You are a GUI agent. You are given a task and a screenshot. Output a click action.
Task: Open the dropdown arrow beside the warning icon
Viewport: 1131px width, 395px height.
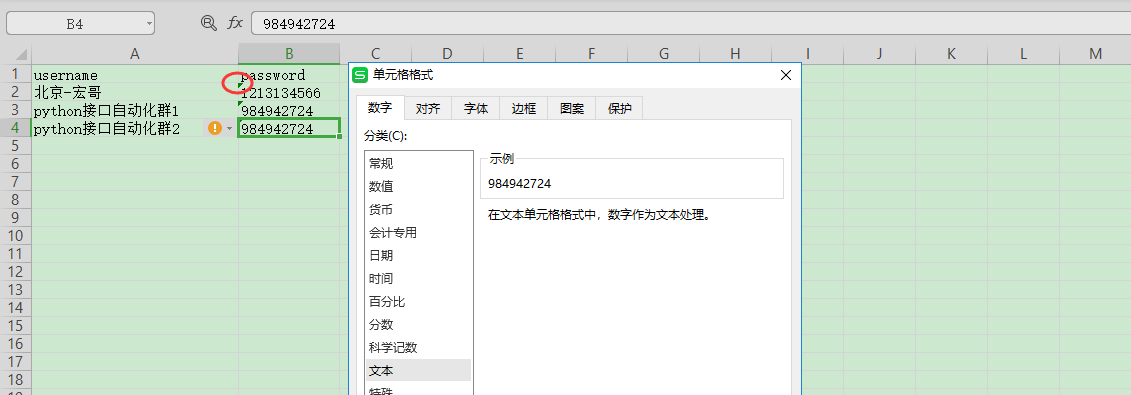(x=229, y=128)
